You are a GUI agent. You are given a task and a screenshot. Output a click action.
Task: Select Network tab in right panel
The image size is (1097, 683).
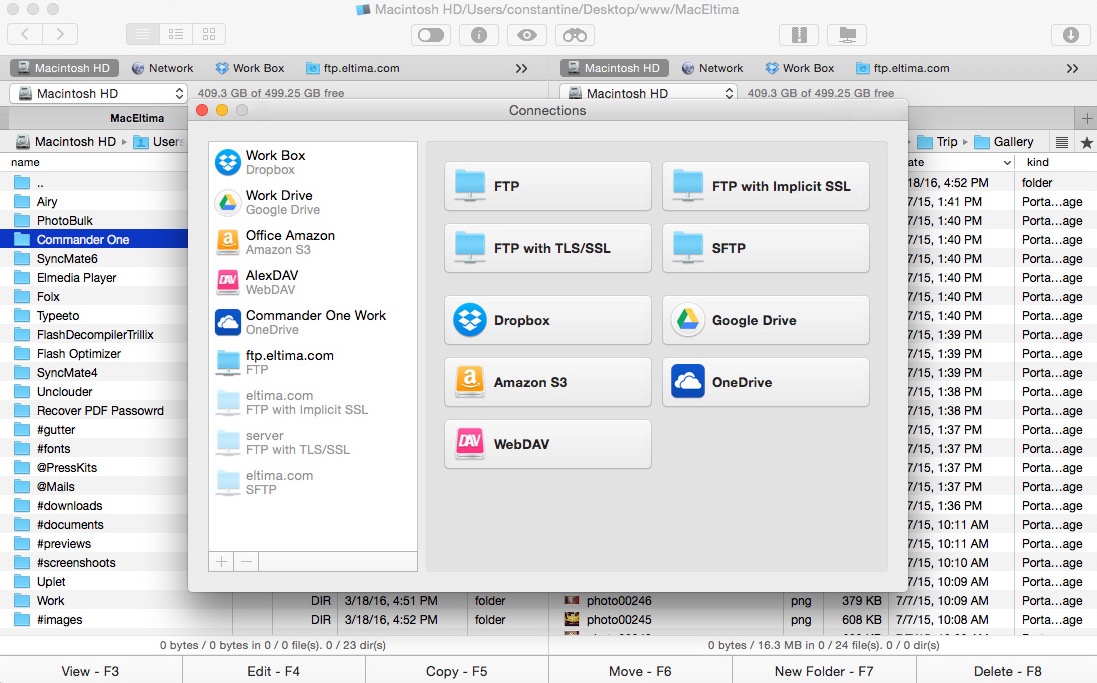click(x=712, y=68)
